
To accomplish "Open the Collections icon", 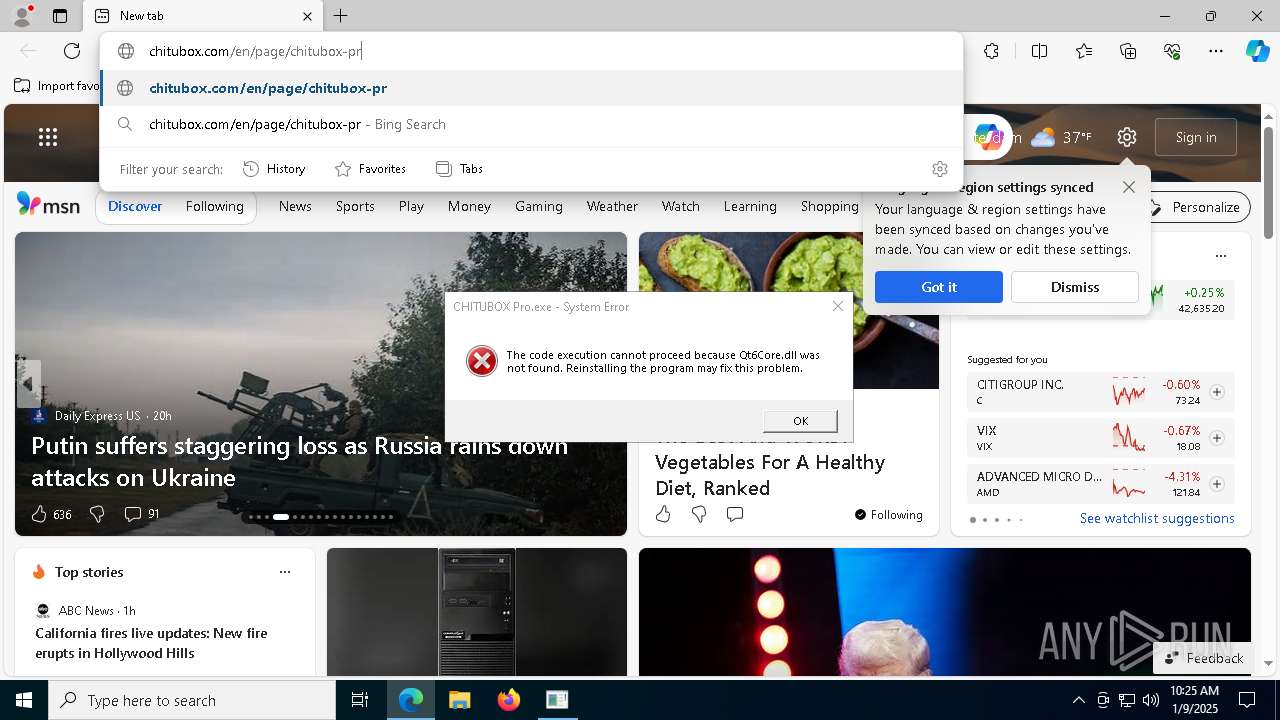I will 1128,51.
